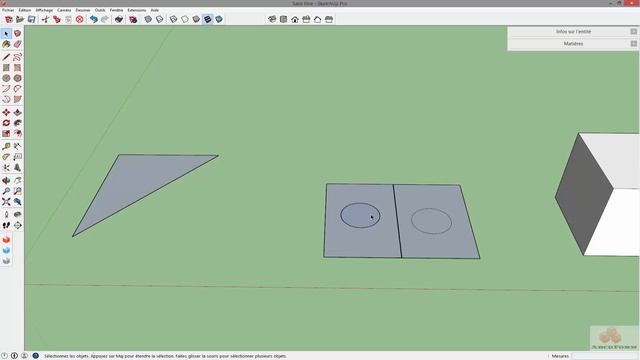Select the Tape Measure tool
This screenshot has height=360, width=640.
[6, 146]
